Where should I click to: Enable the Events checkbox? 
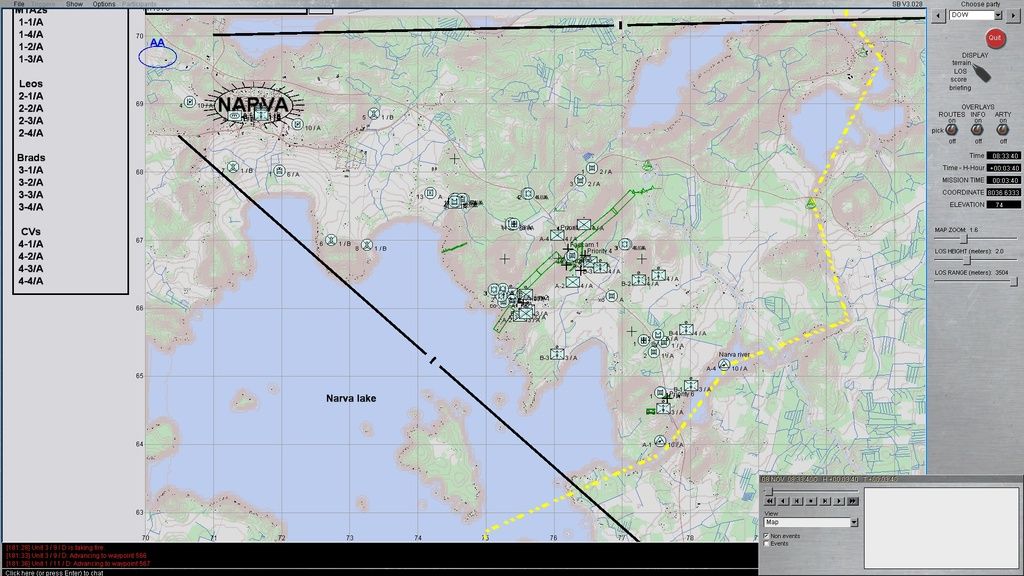(767, 544)
